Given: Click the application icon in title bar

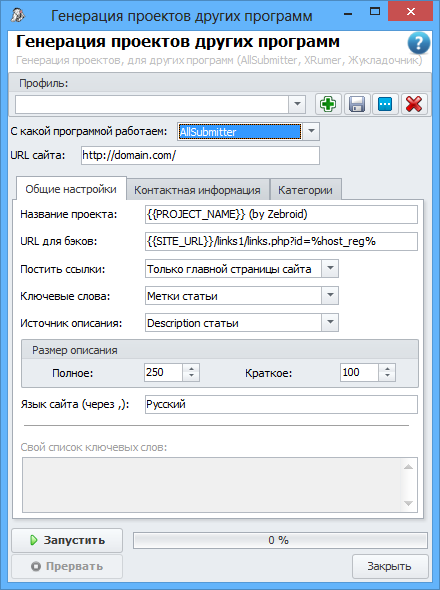Looking at the screenshot, I should coord(18,15).
